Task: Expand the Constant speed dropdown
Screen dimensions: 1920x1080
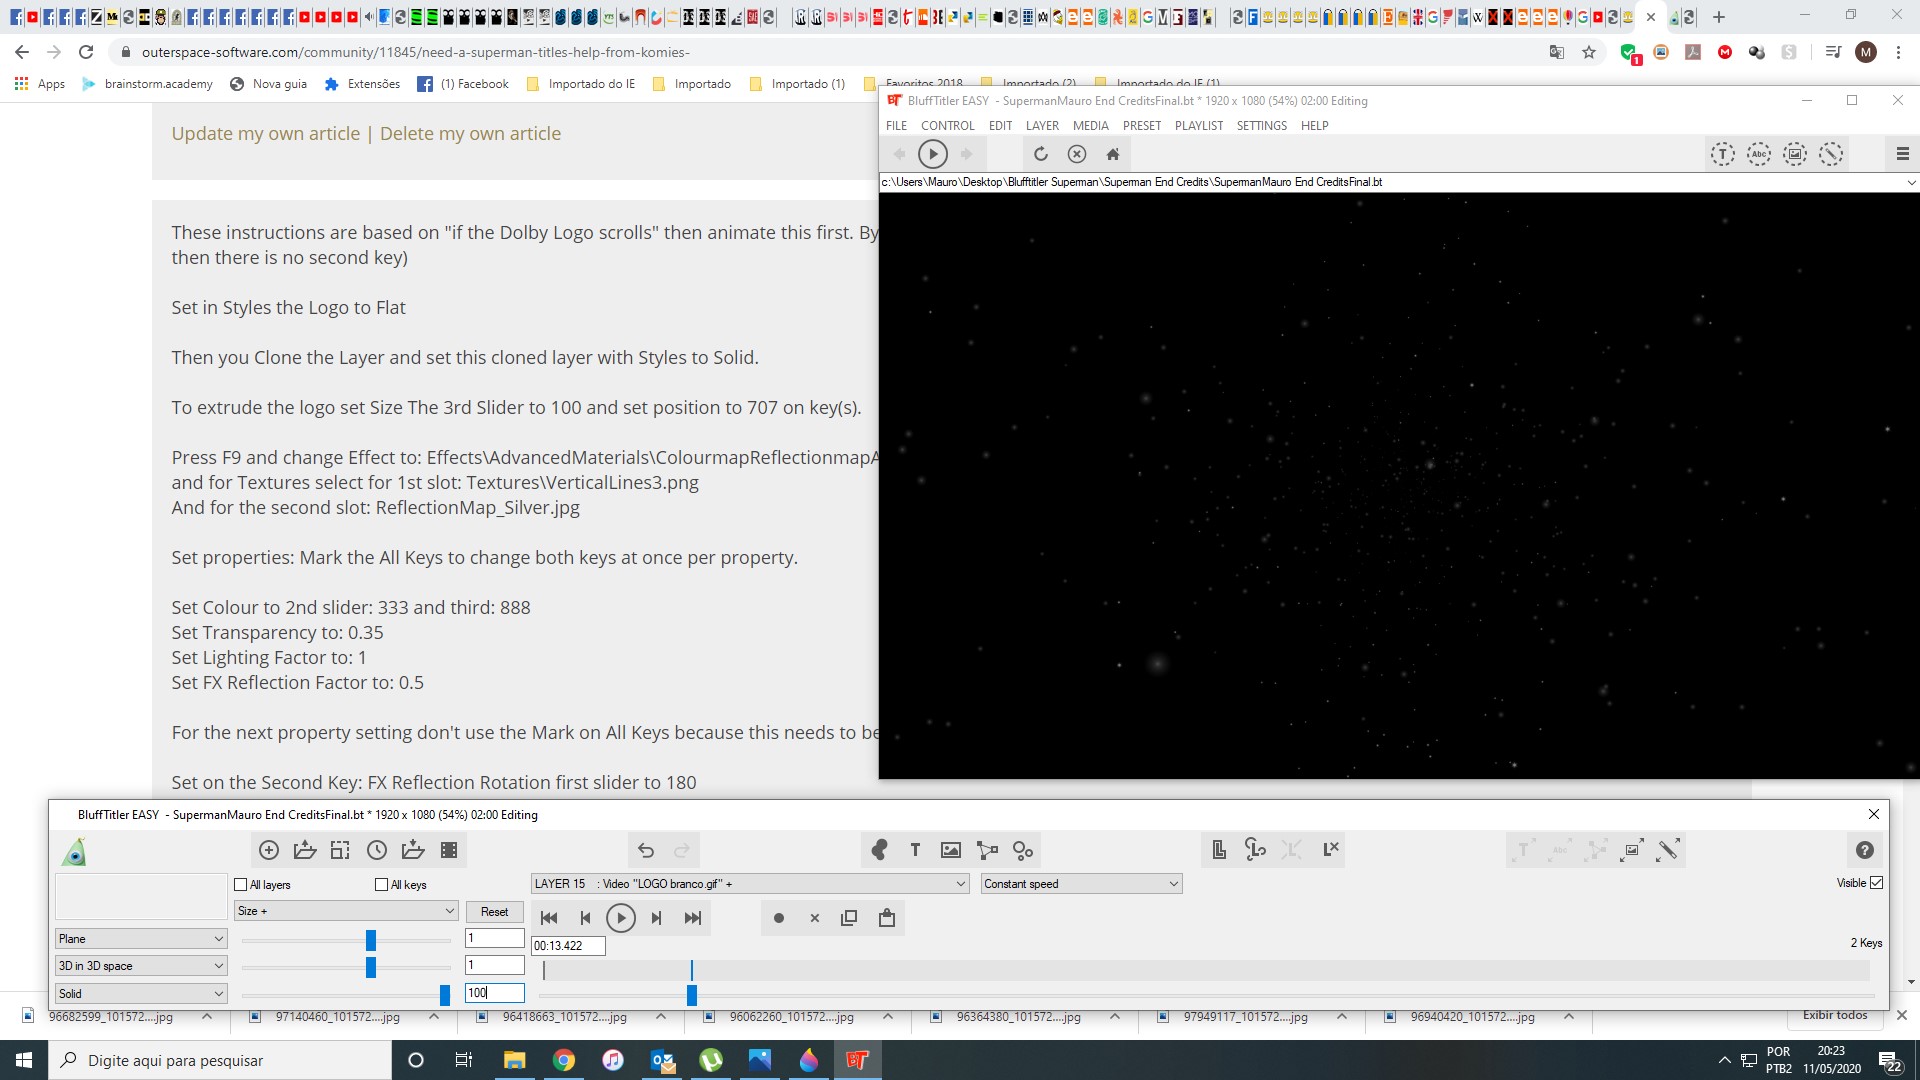Action: [1081, 884]
